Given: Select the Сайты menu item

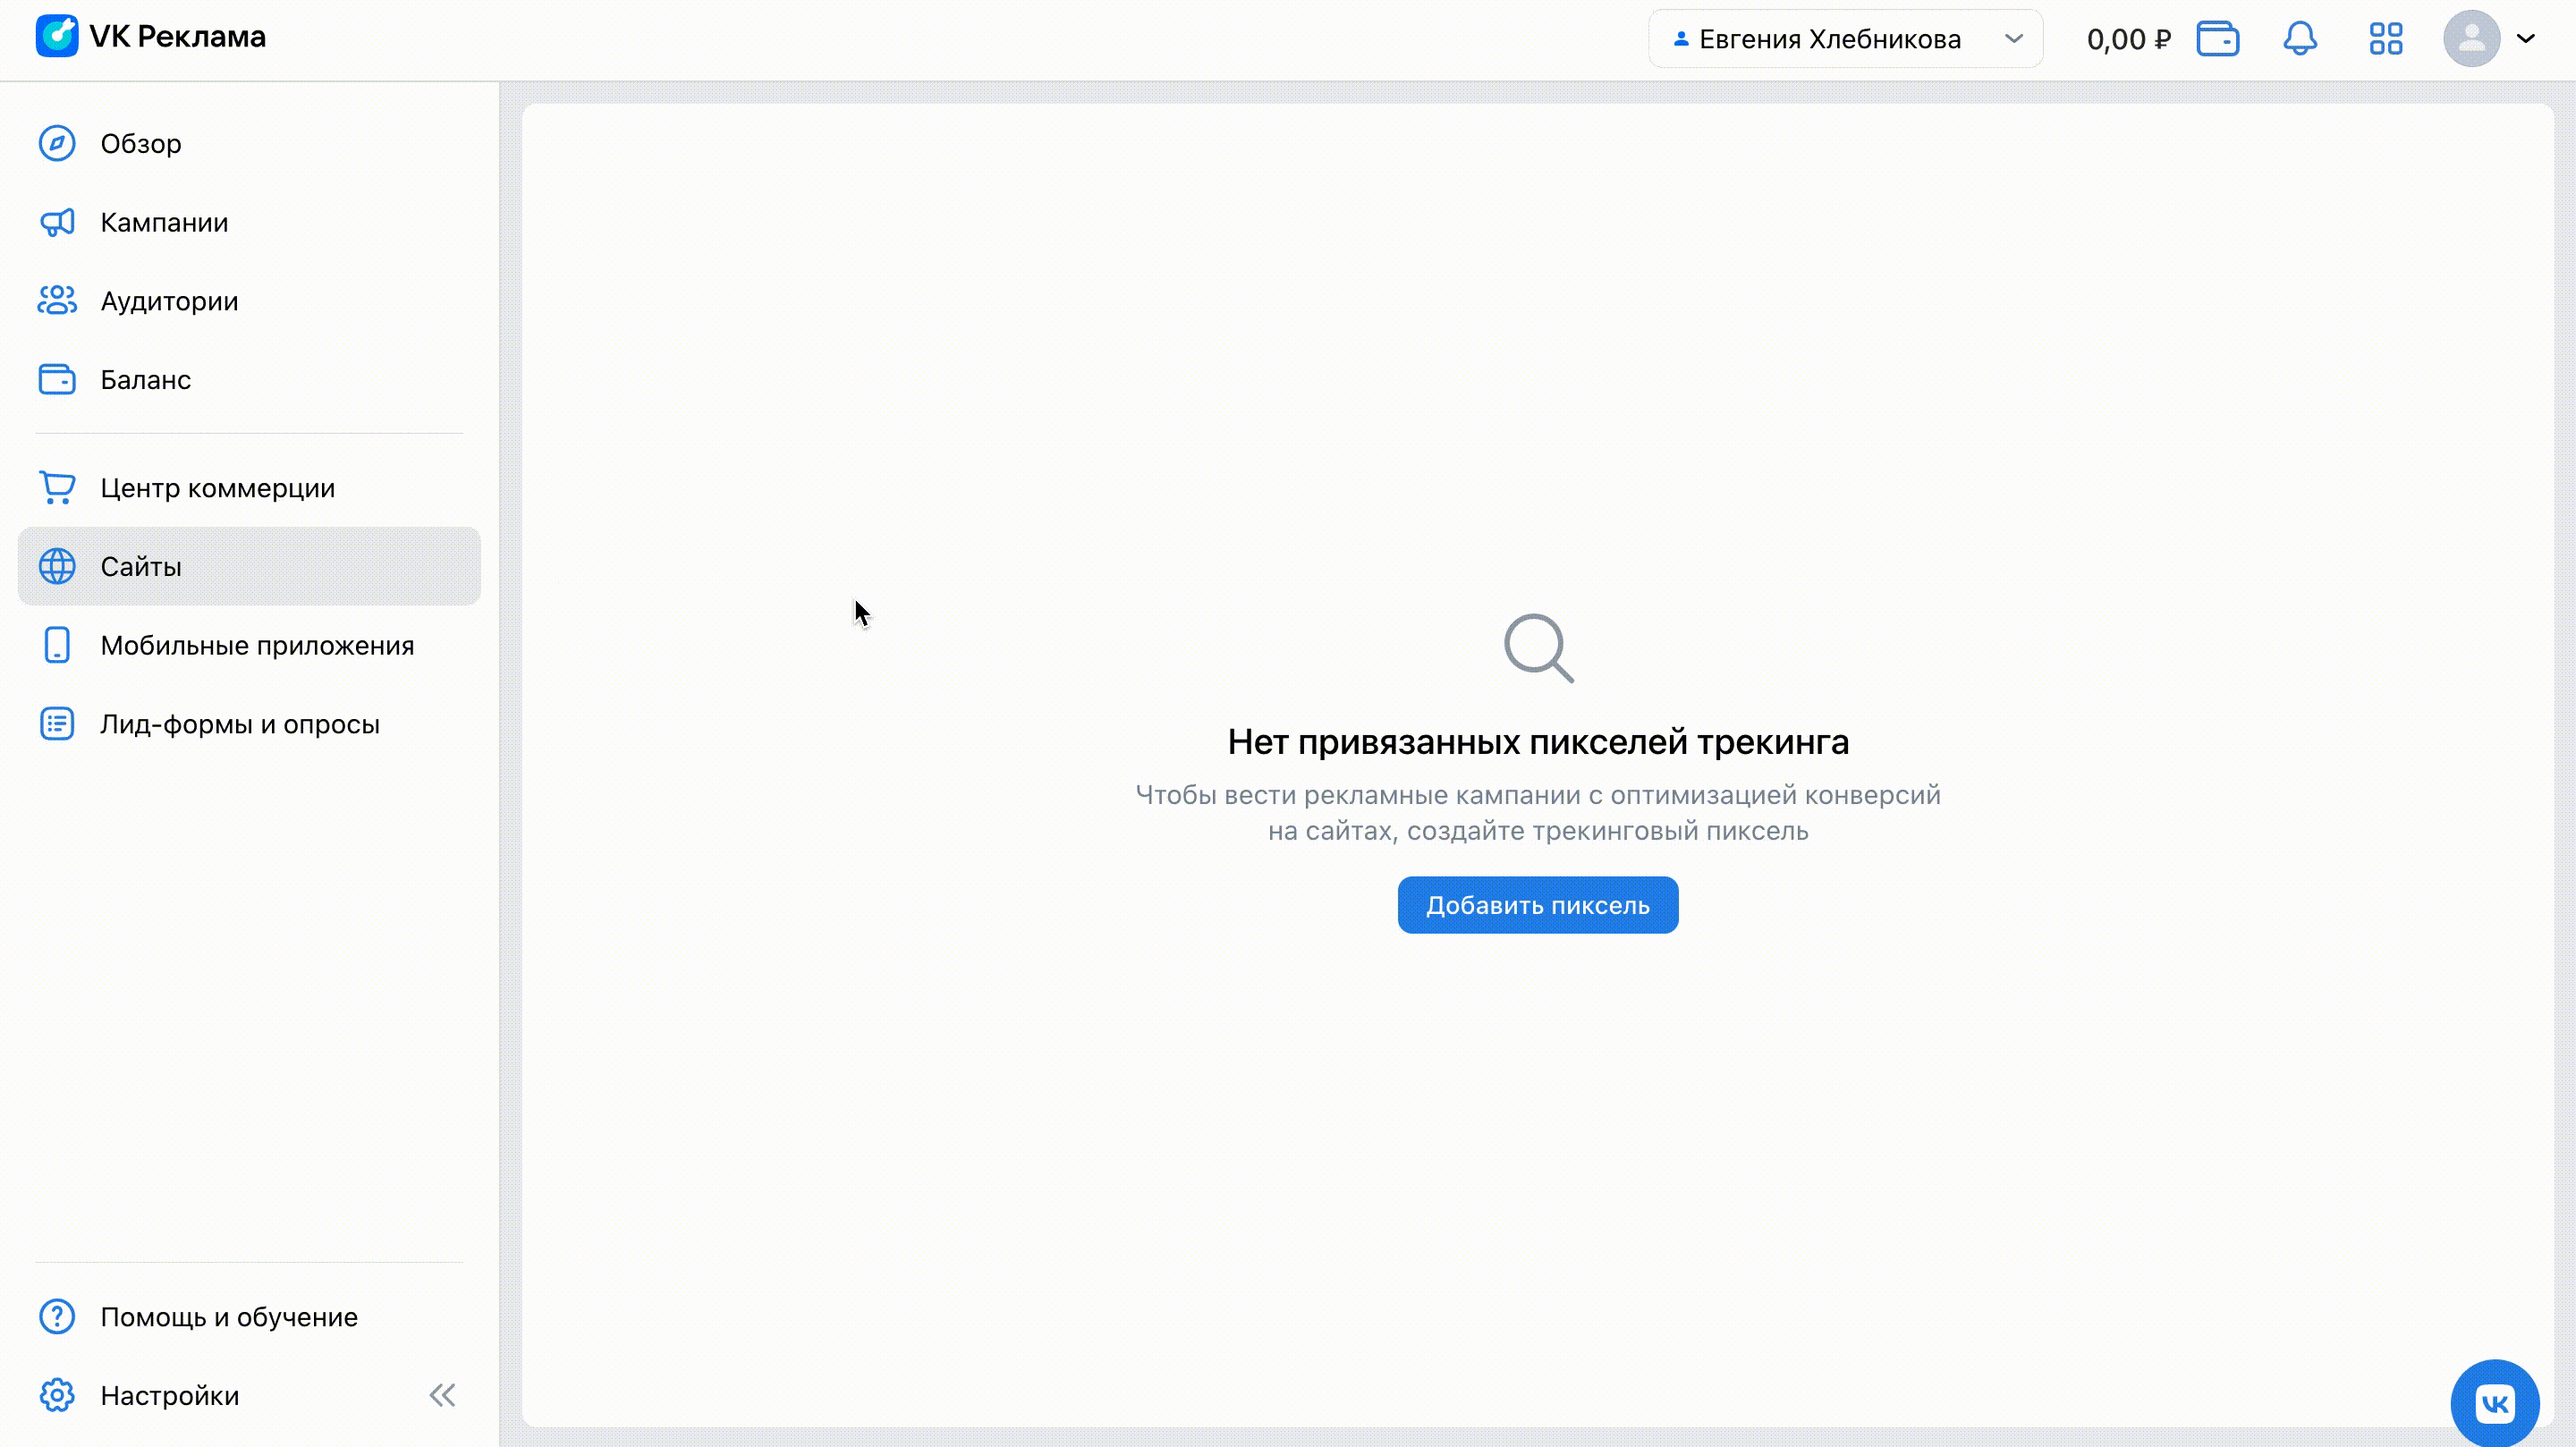Looking at the screenshot, I should (x=141, y=567).
